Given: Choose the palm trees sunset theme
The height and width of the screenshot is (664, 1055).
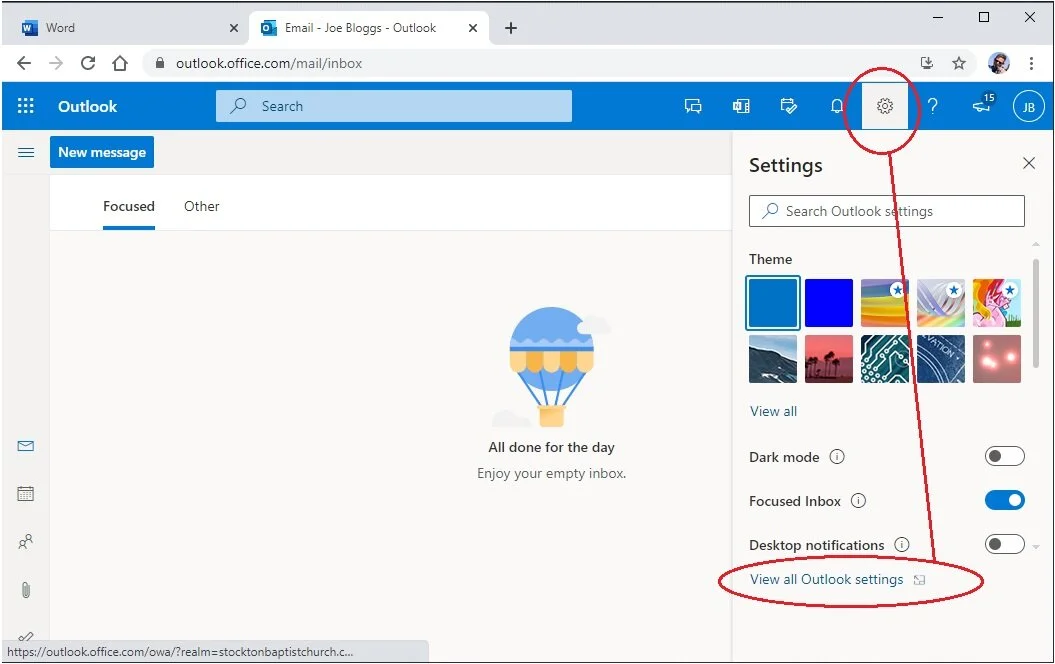Looking at the screenshot, I should pos(829,359).
